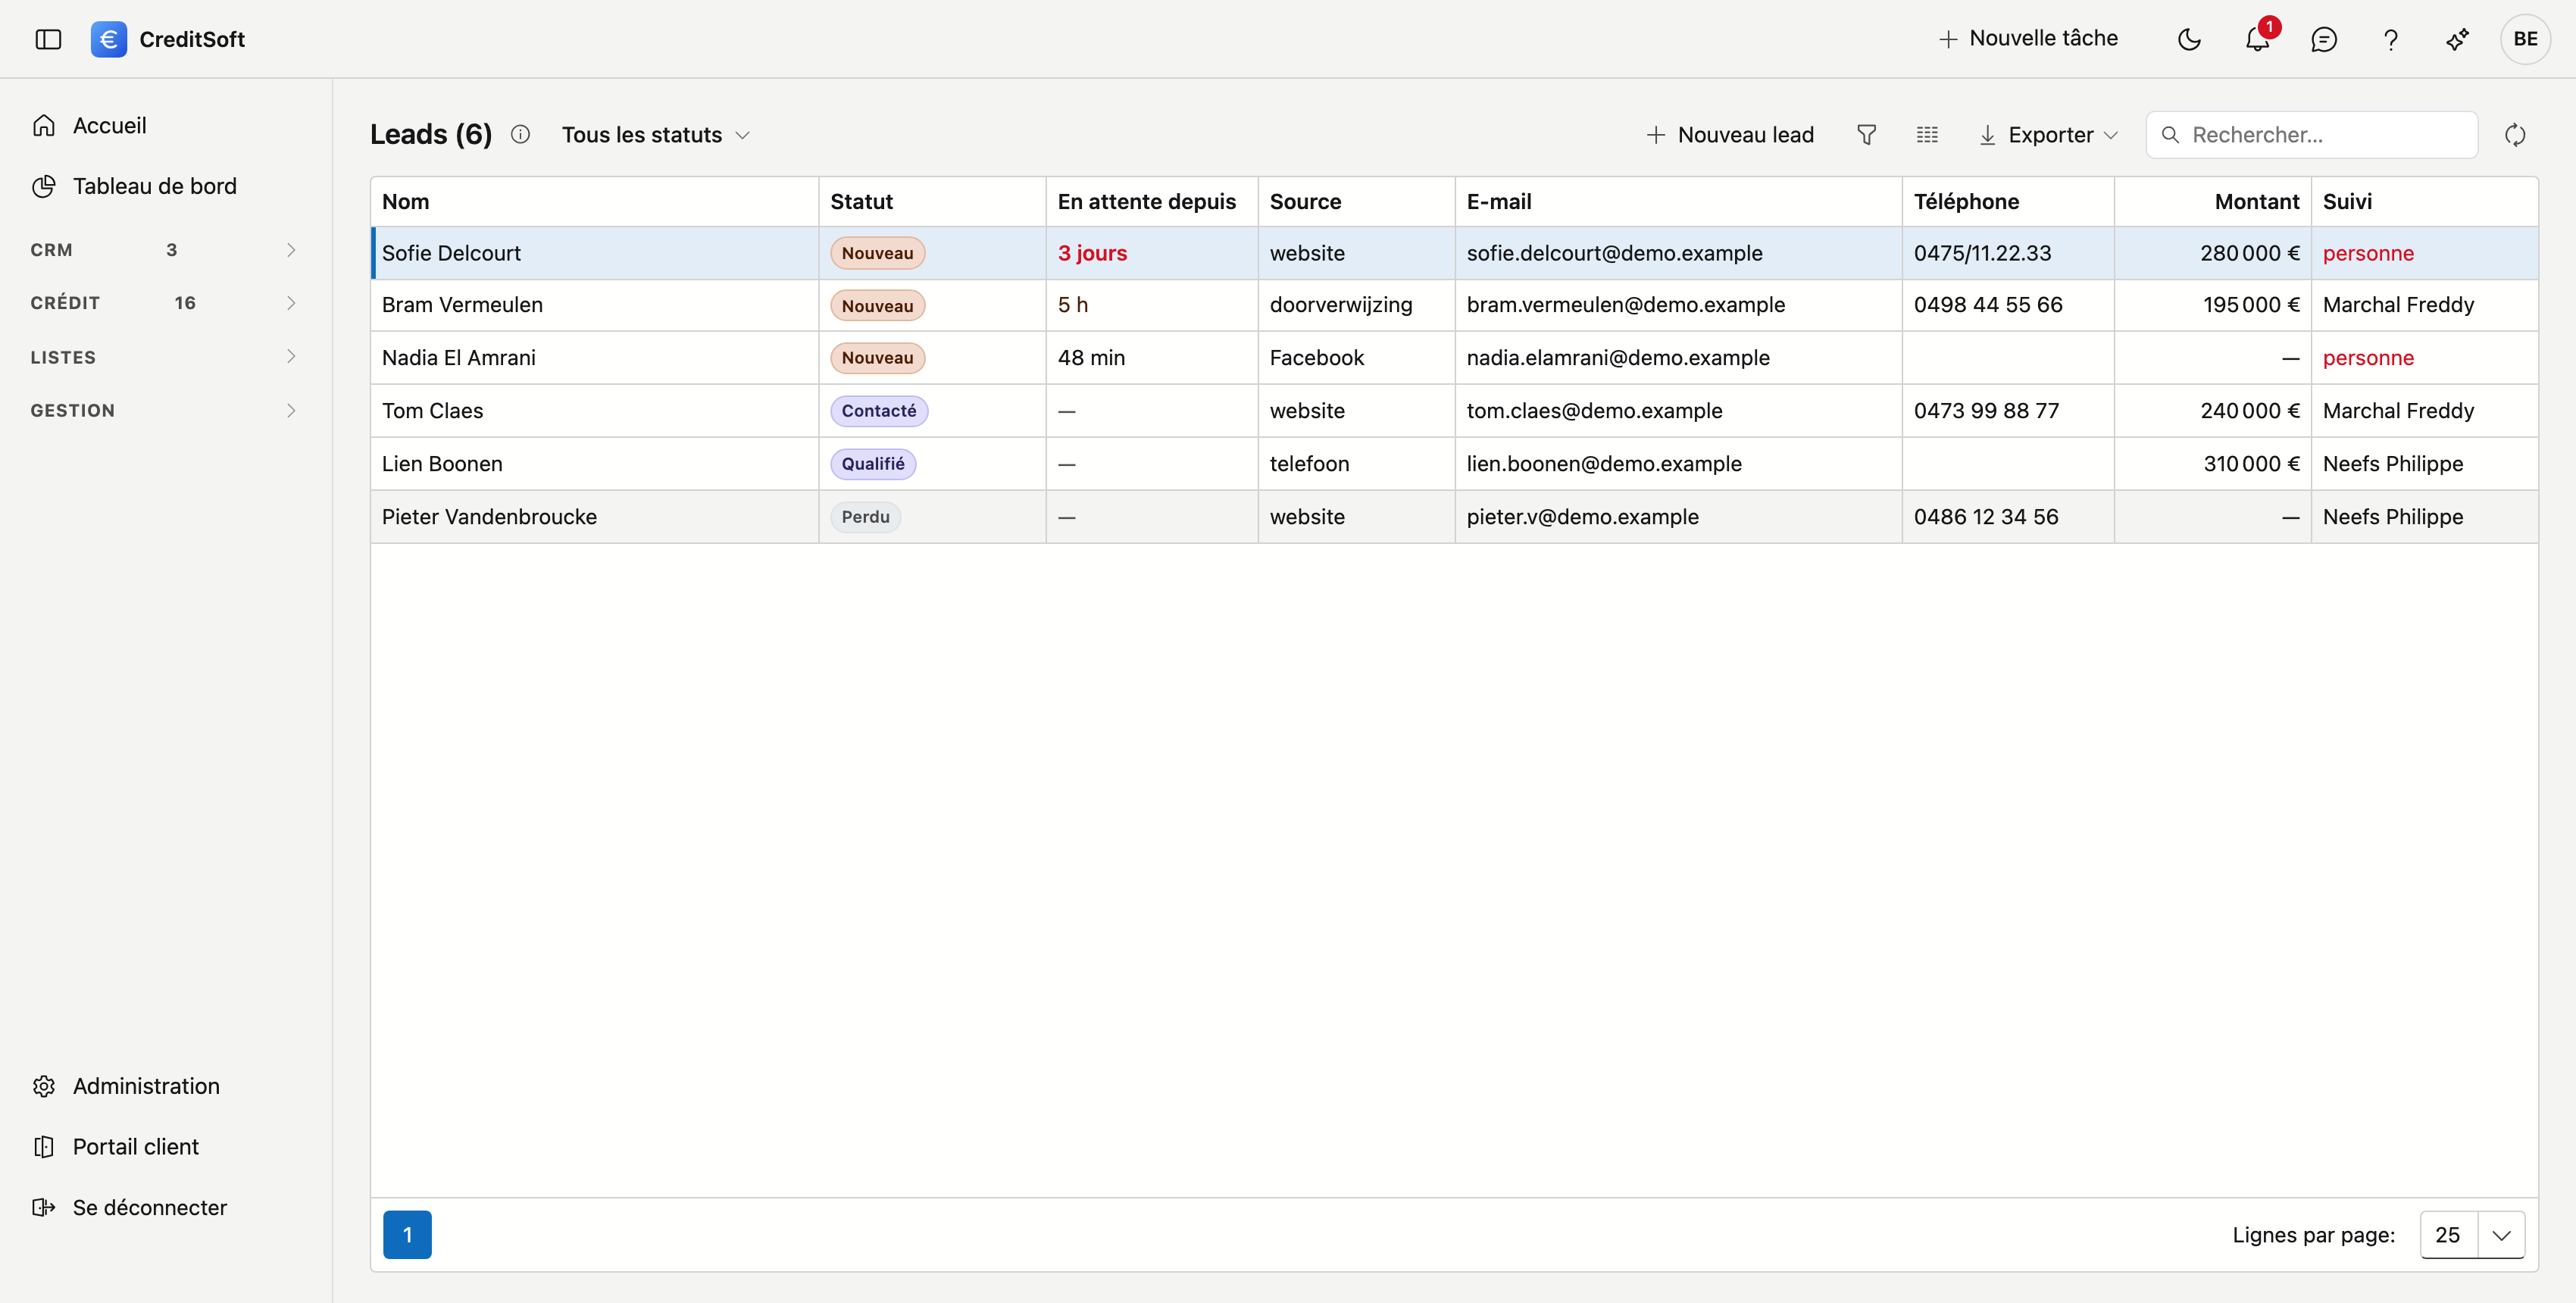Viewport: 2576px width, 1303px height.
Task: Open notifications bell icon
Action: point(2257,39)
